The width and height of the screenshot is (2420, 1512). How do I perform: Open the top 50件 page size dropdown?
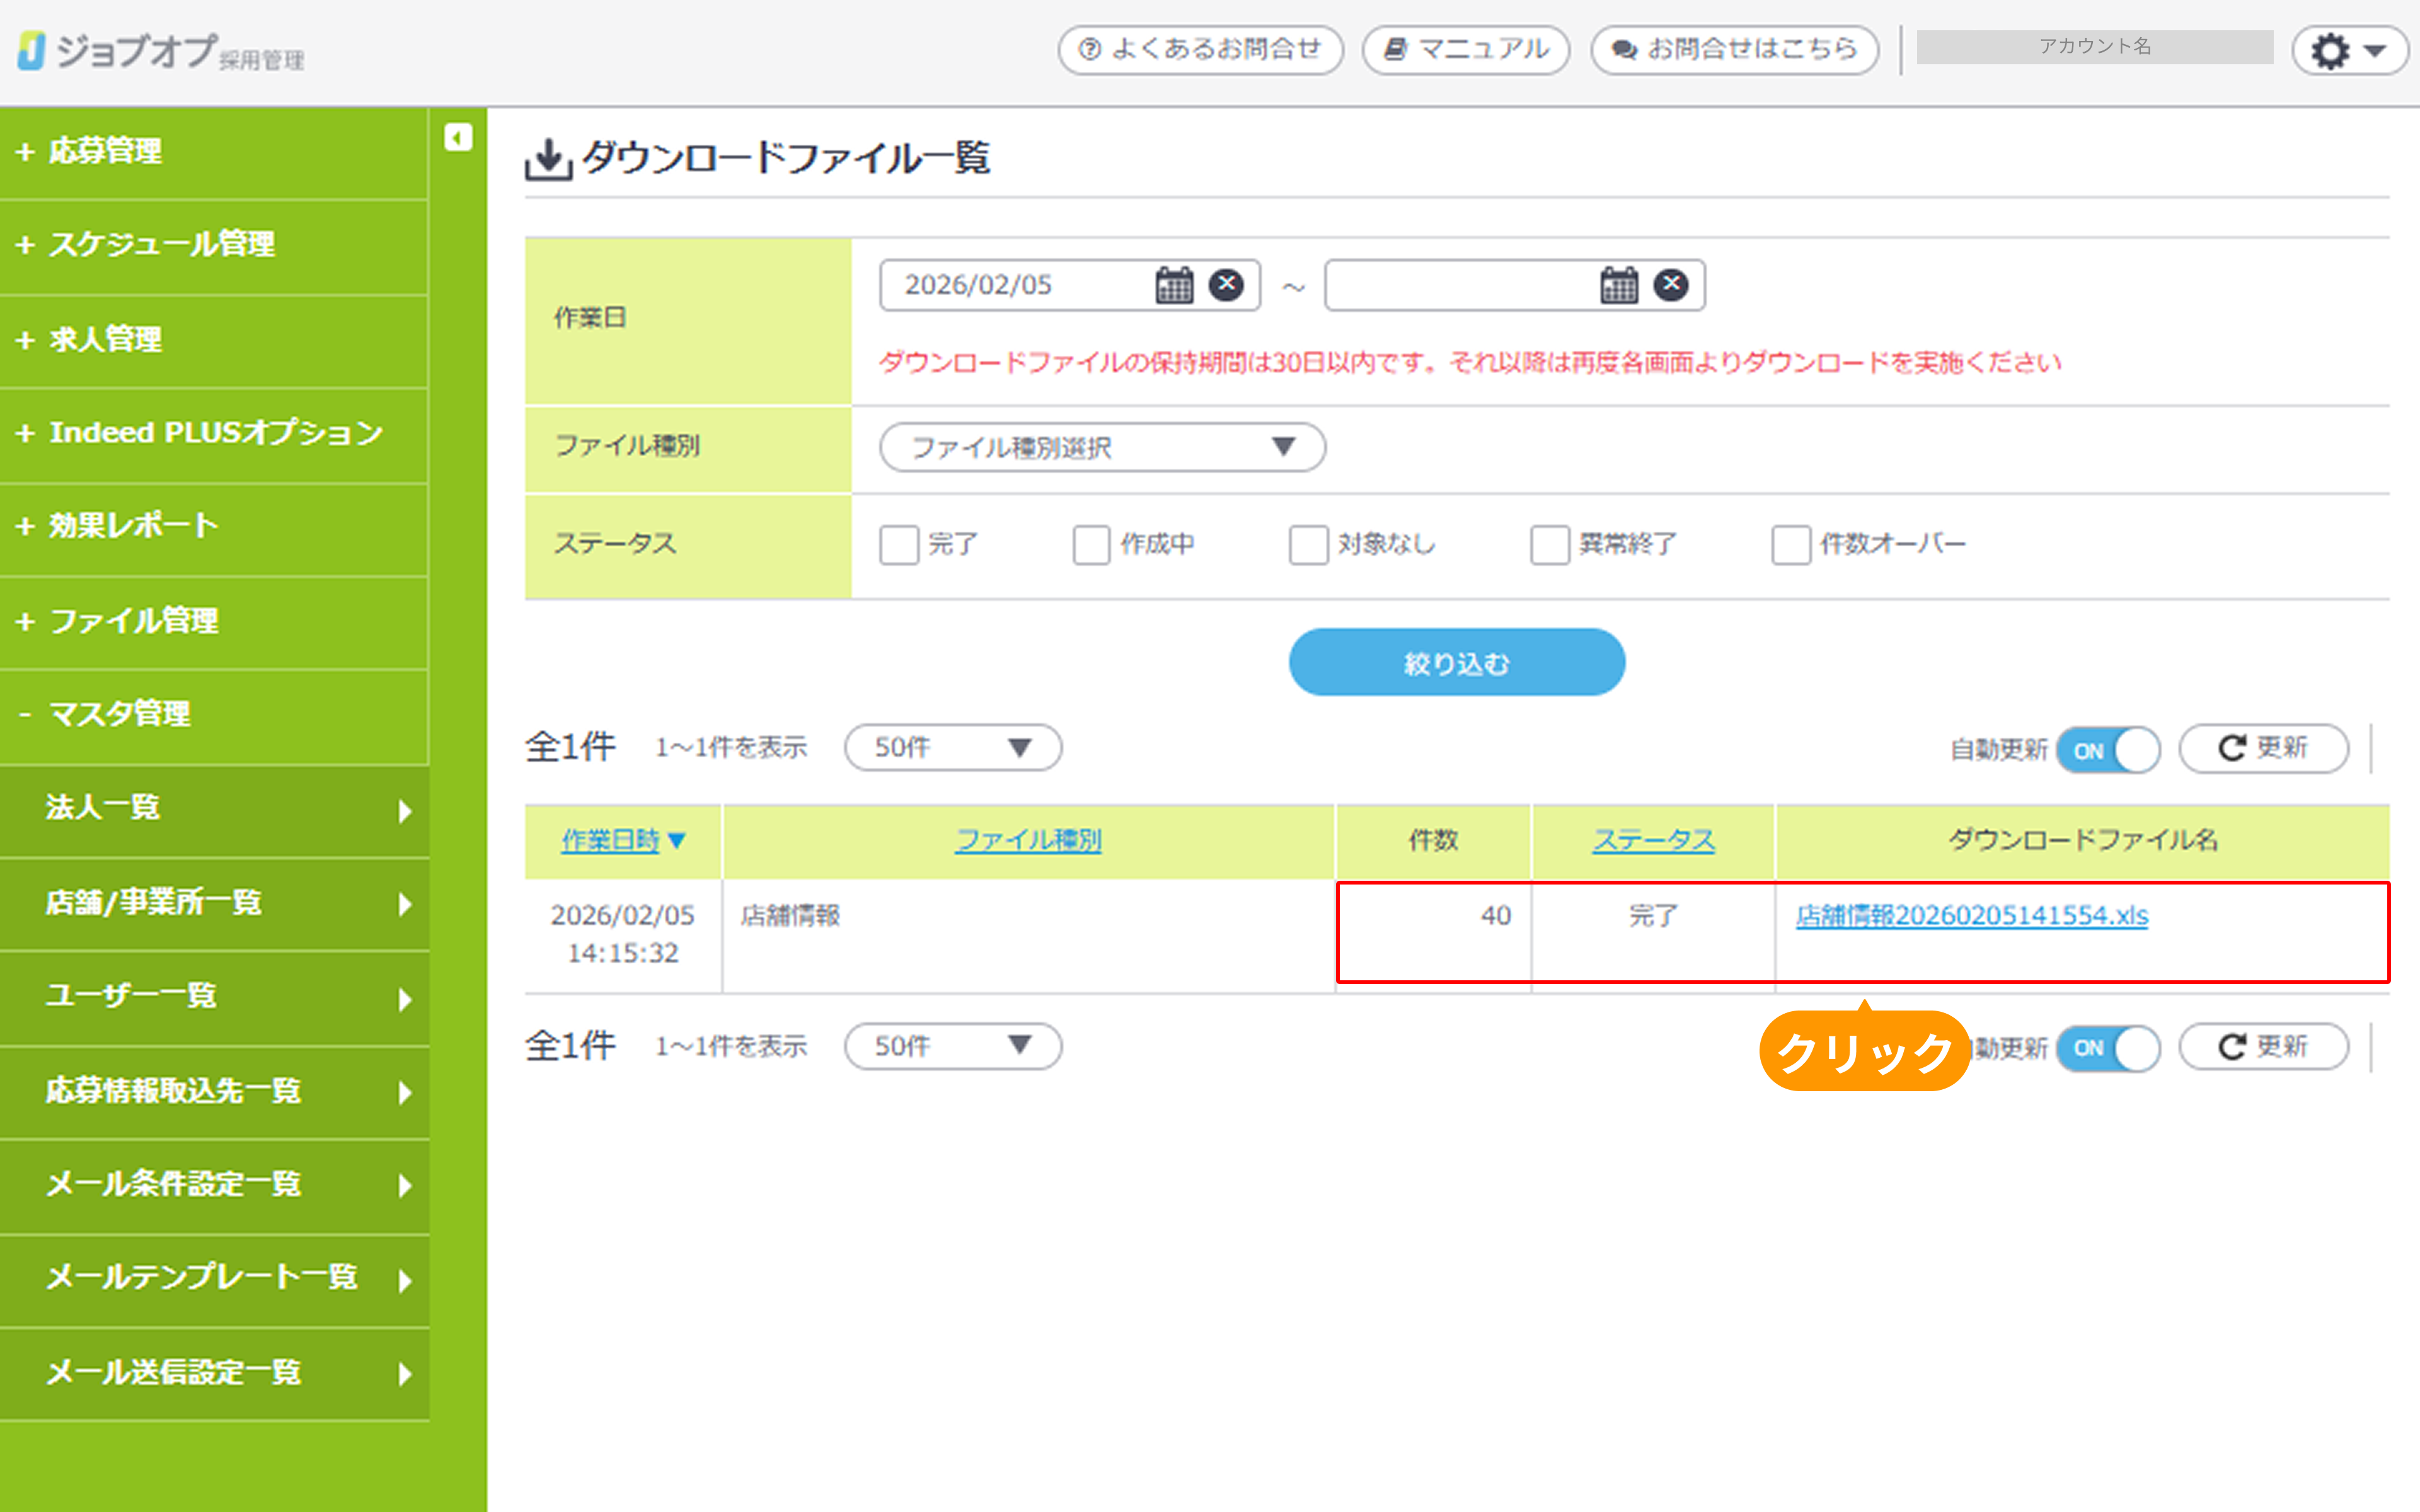click(x=952, y=748)
